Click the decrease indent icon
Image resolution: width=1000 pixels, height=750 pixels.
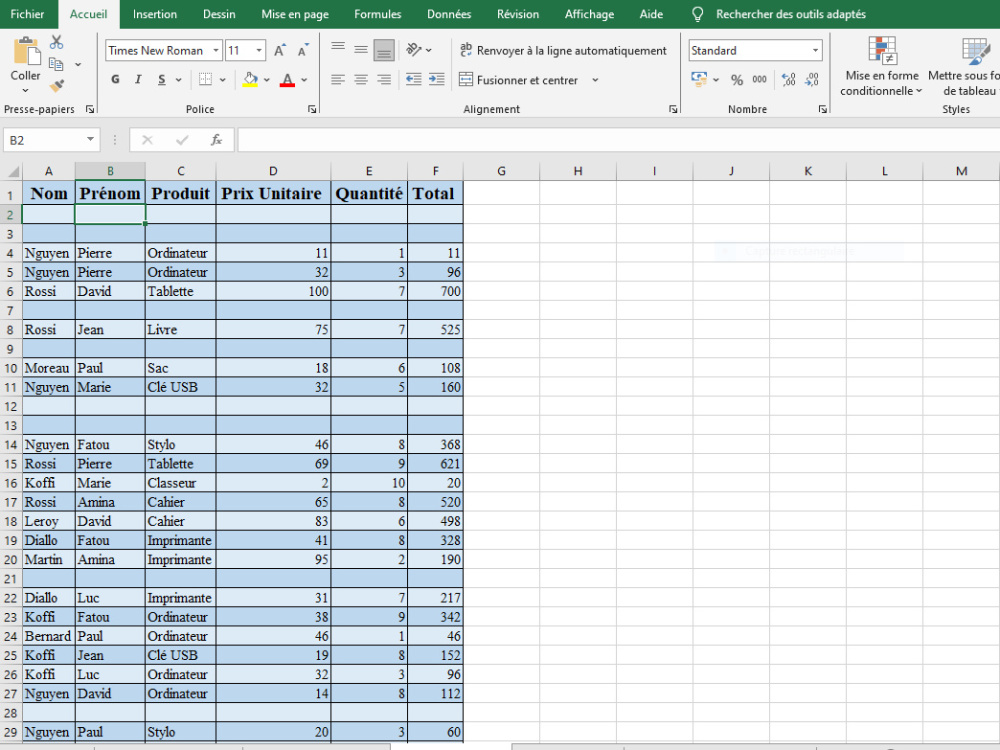coord(414,80)
